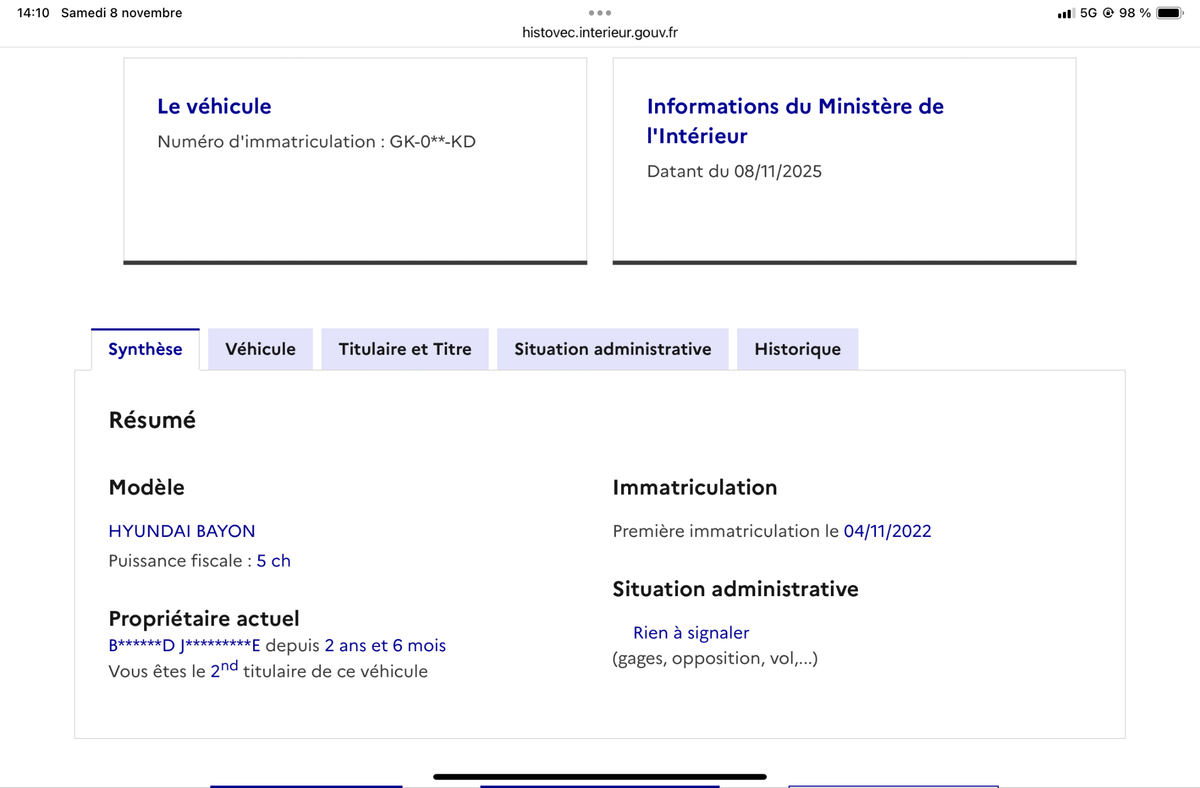1200x788 pixels.
Task: Click the 2nd titulaire ordinal text
Action: click(x=225, y=669)
